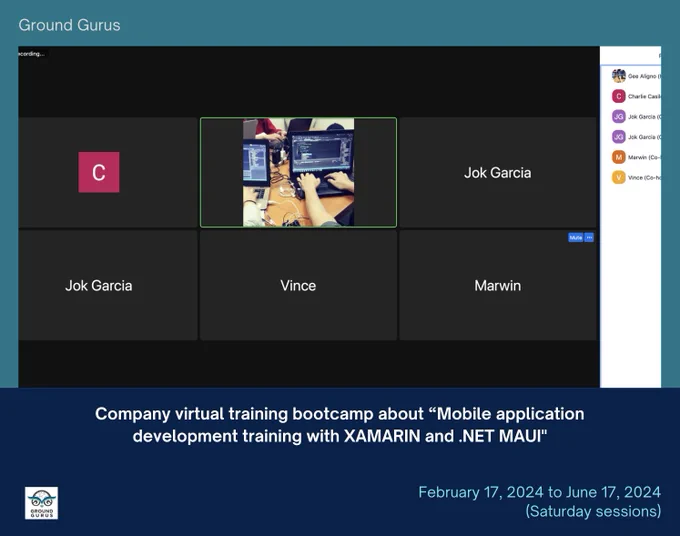Click the JG avatar directly above Marwin
680x536 pixels.
click(619, 137)
